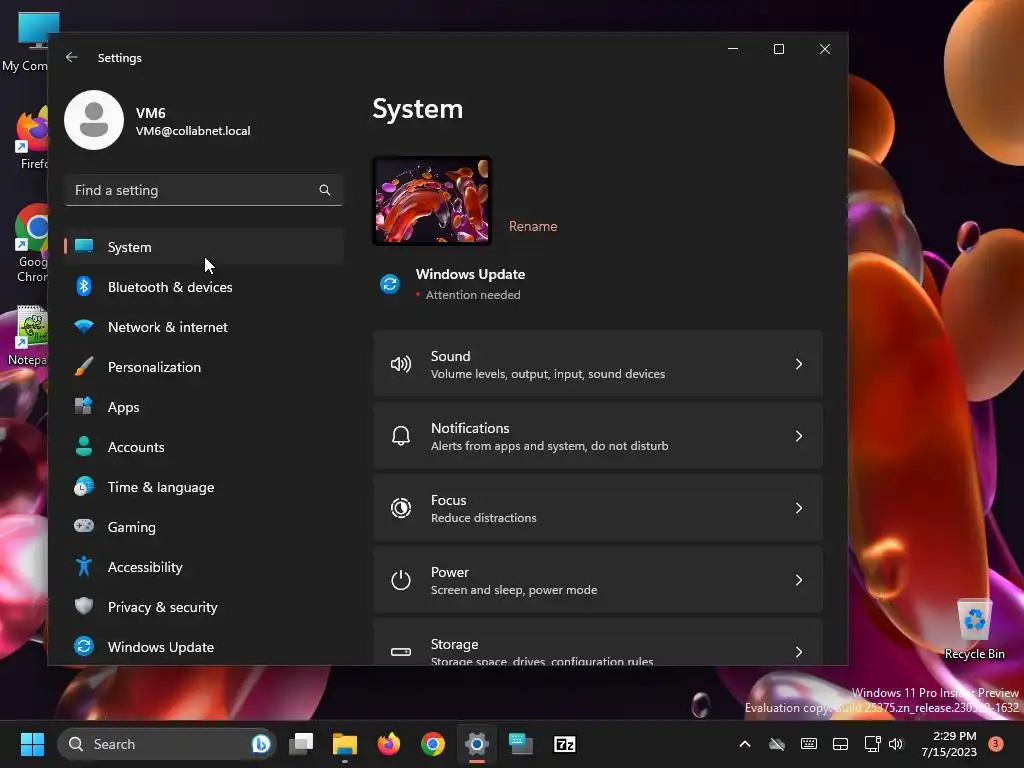Click the 2:29 PM clock in taskbar

tap(954, 736)
